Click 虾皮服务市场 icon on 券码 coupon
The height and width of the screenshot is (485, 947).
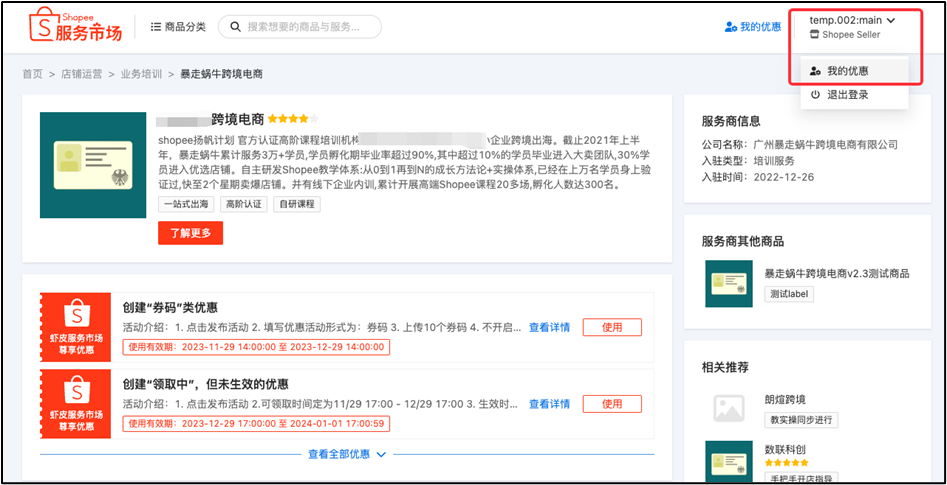coord(76,327)
